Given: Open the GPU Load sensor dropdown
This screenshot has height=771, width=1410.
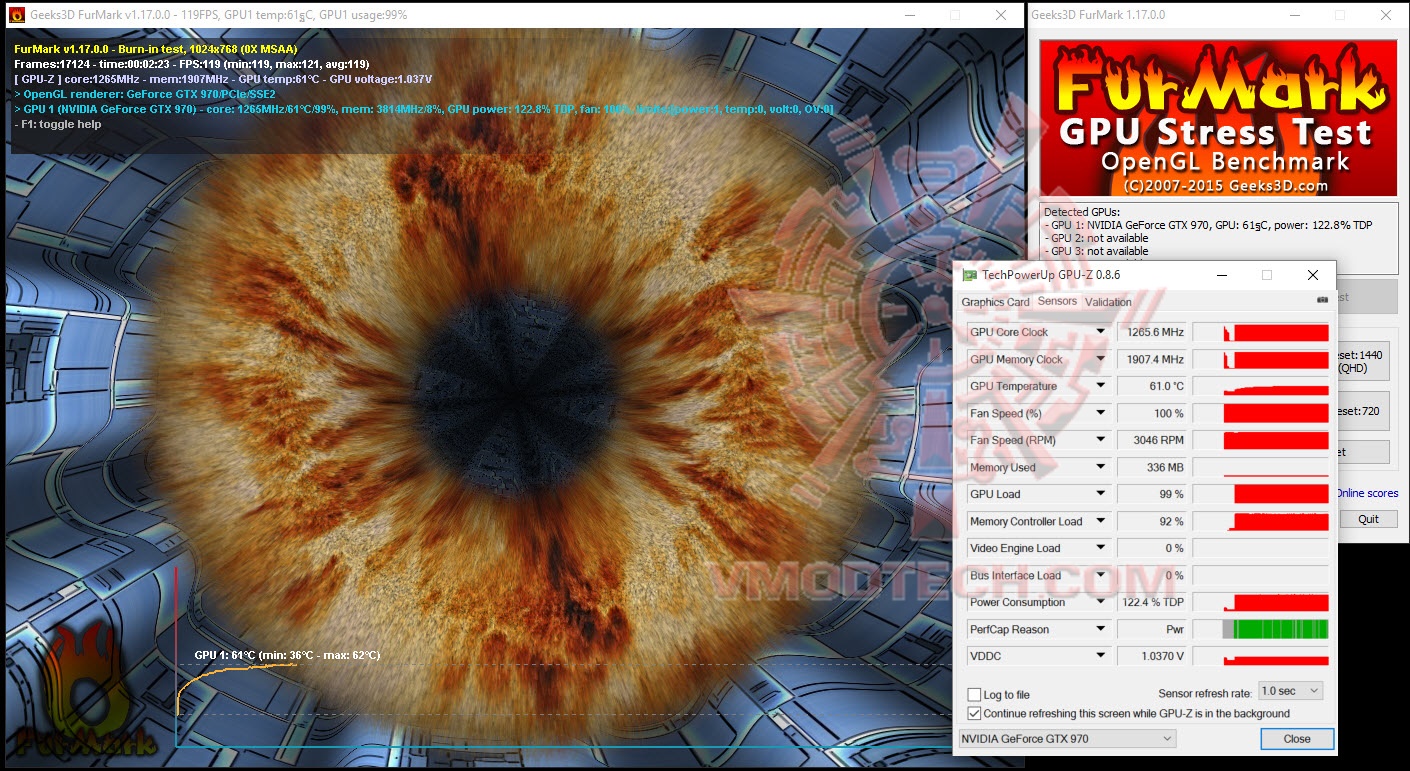Looking at the screenshot, I should (x=1101, y=494).
